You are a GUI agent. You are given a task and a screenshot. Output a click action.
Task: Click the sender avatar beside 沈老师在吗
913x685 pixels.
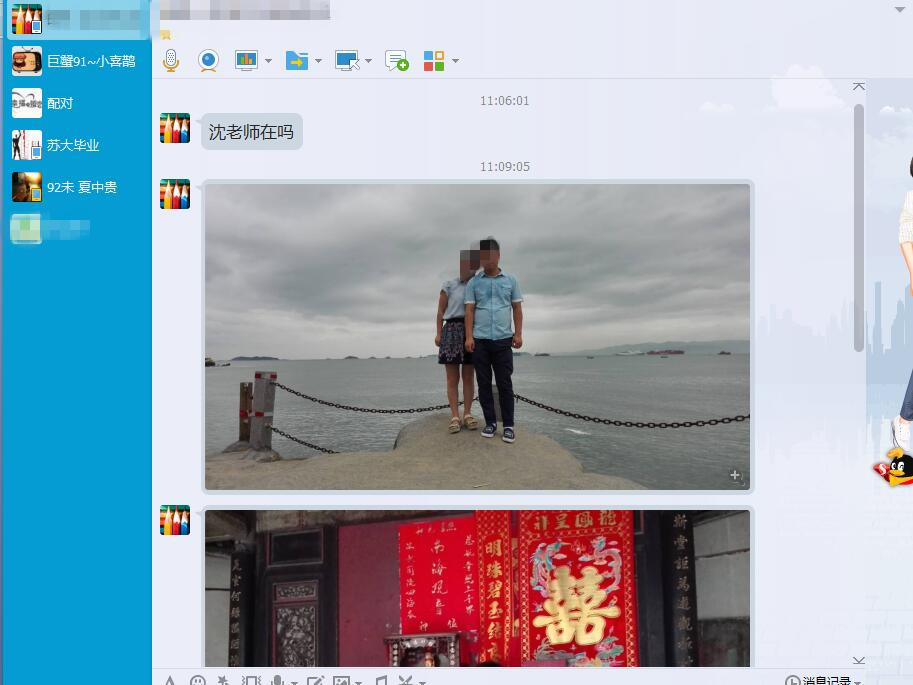tap(175, 128)
